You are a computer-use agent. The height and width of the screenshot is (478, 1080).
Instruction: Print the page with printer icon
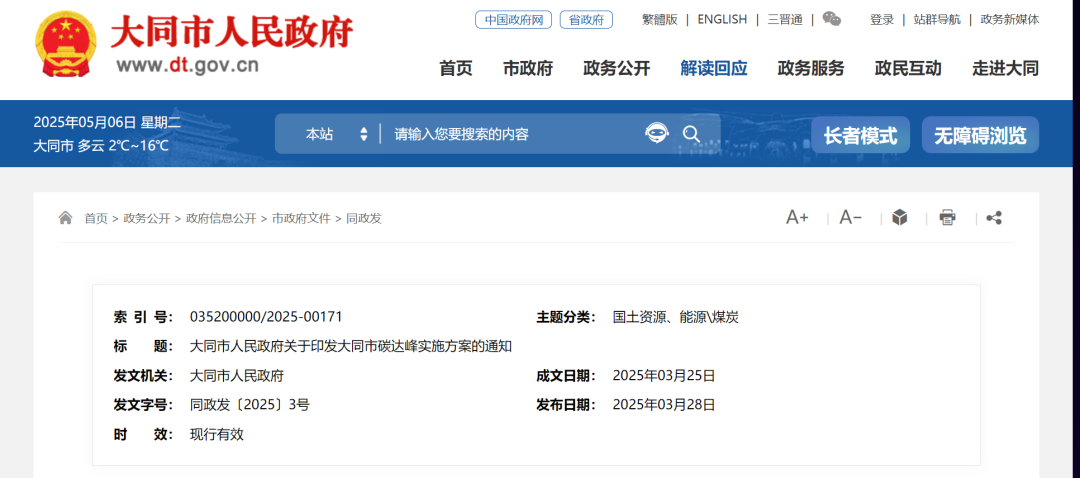click(x=948, y=218)
